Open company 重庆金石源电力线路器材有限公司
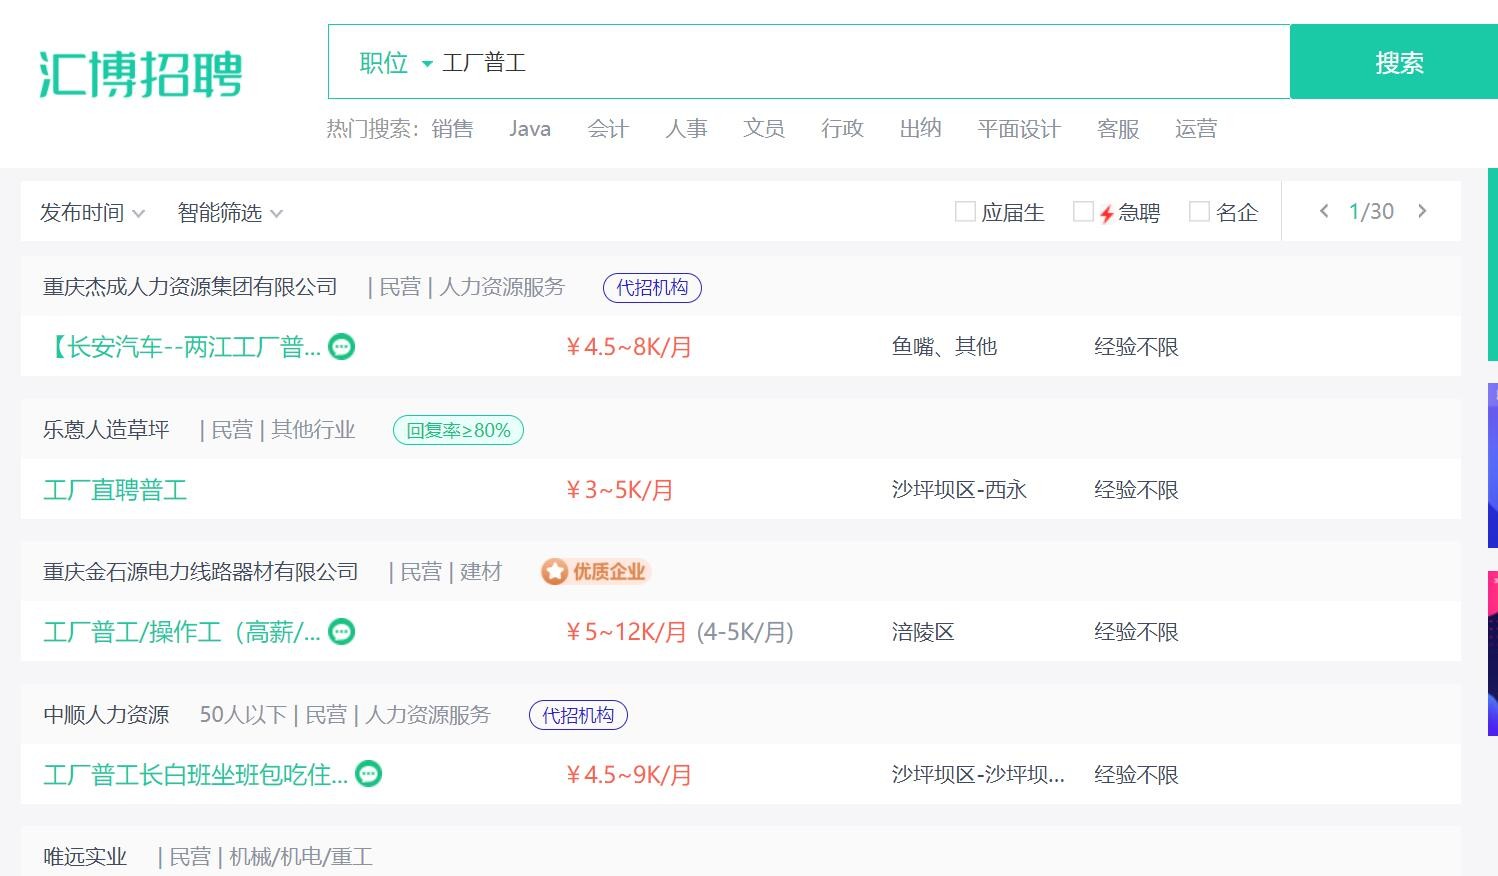The height and width of the screenshot is (876, 1498). [200, 572]
